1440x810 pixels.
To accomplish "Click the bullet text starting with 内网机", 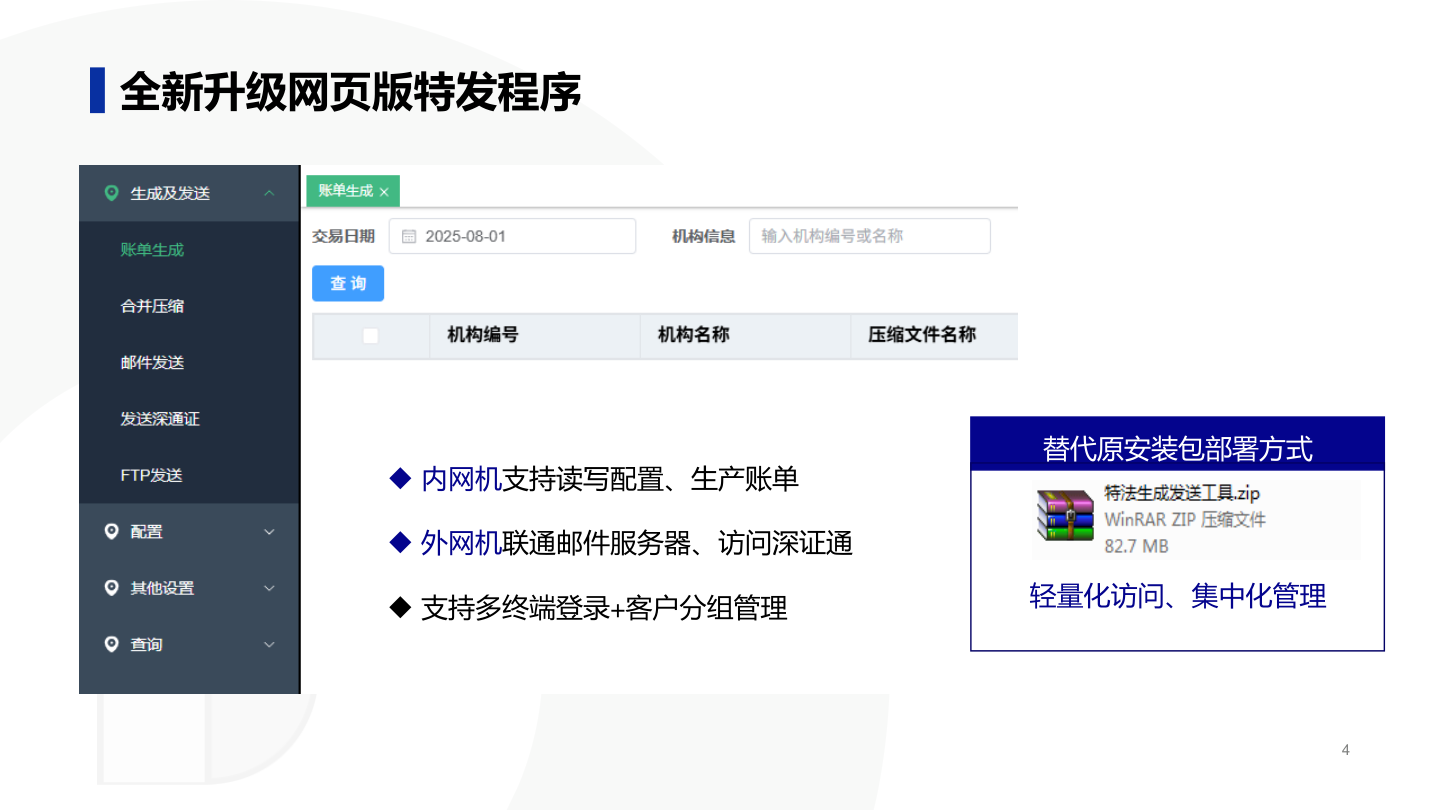I will coord(610,479).
